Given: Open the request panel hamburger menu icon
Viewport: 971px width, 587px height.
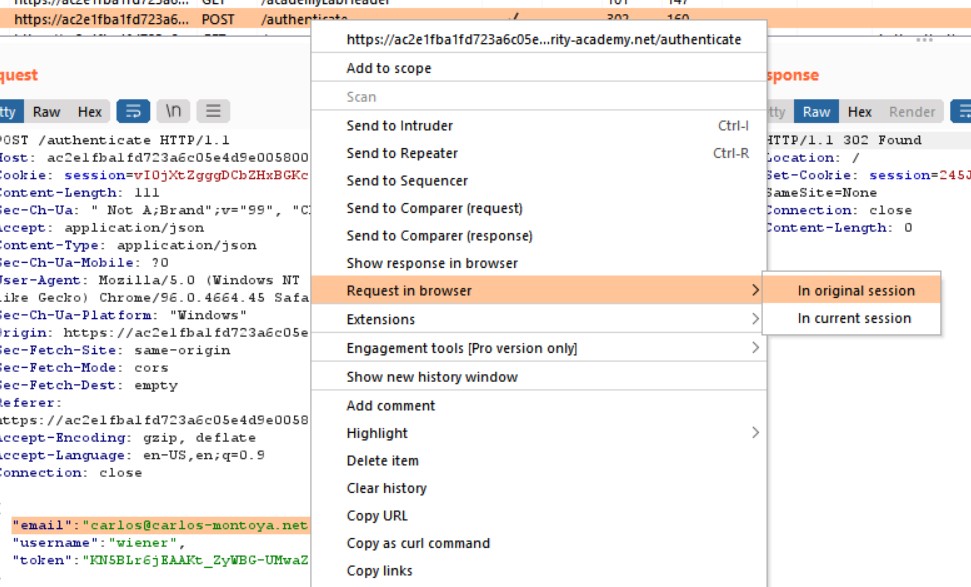Looking at the screenshot, I should point(213,111).
